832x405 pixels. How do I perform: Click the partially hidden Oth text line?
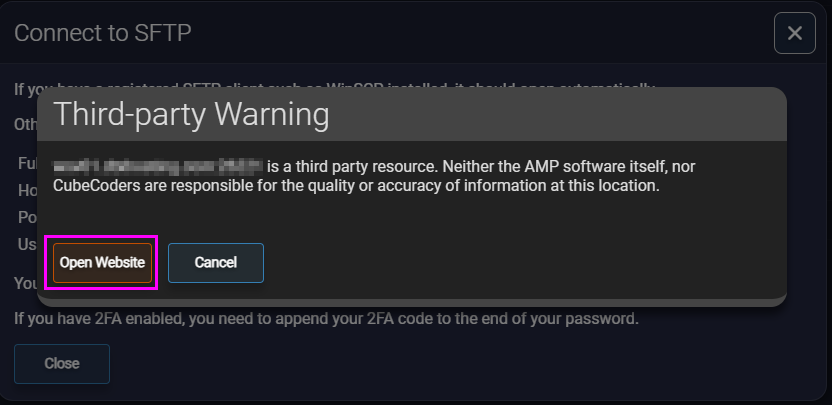[x=25, y=124]
